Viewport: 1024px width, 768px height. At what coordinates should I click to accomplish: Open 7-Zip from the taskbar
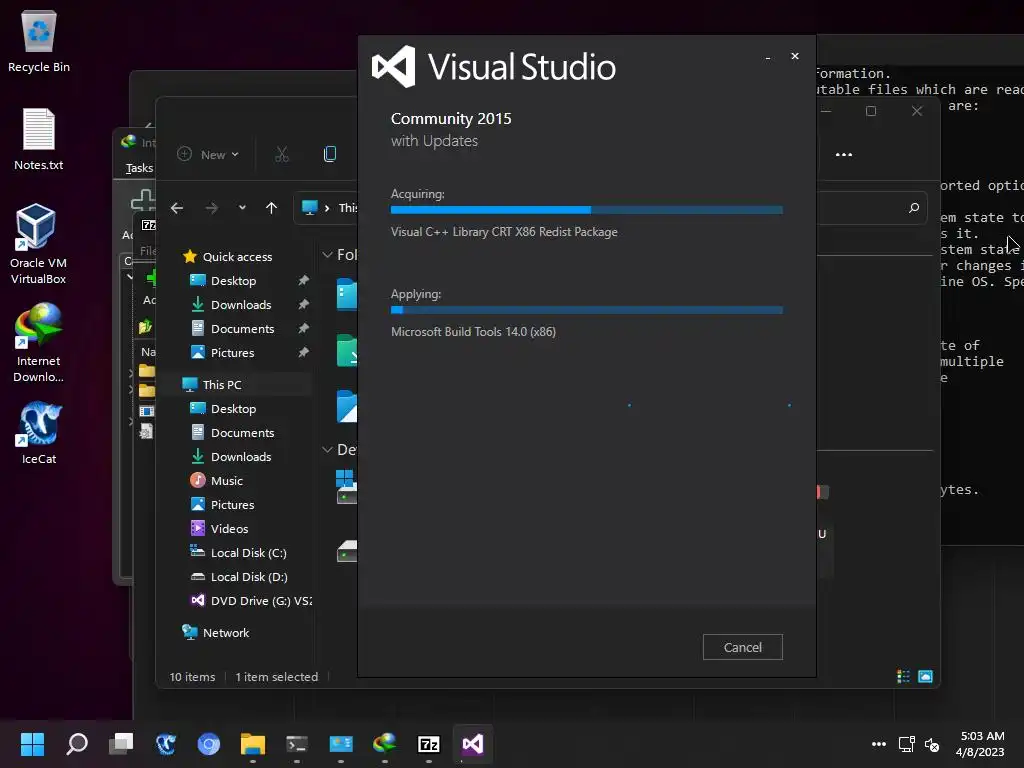click(x=428, y=744)
